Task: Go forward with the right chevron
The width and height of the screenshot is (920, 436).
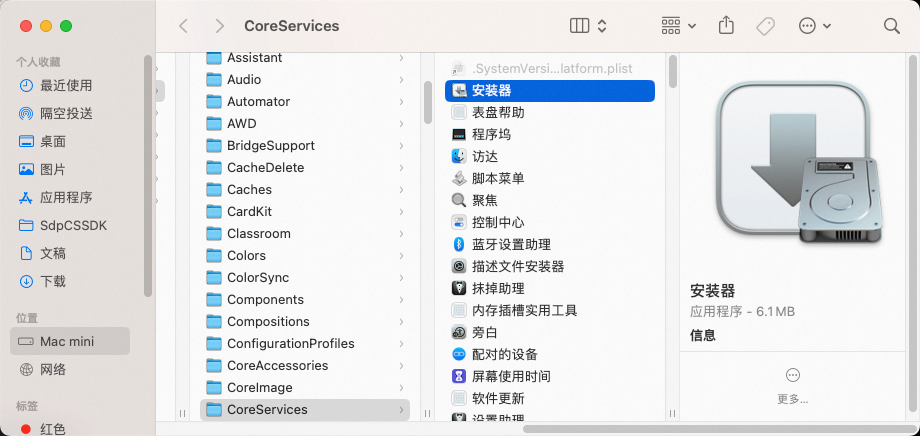Action: coord(219,26)
